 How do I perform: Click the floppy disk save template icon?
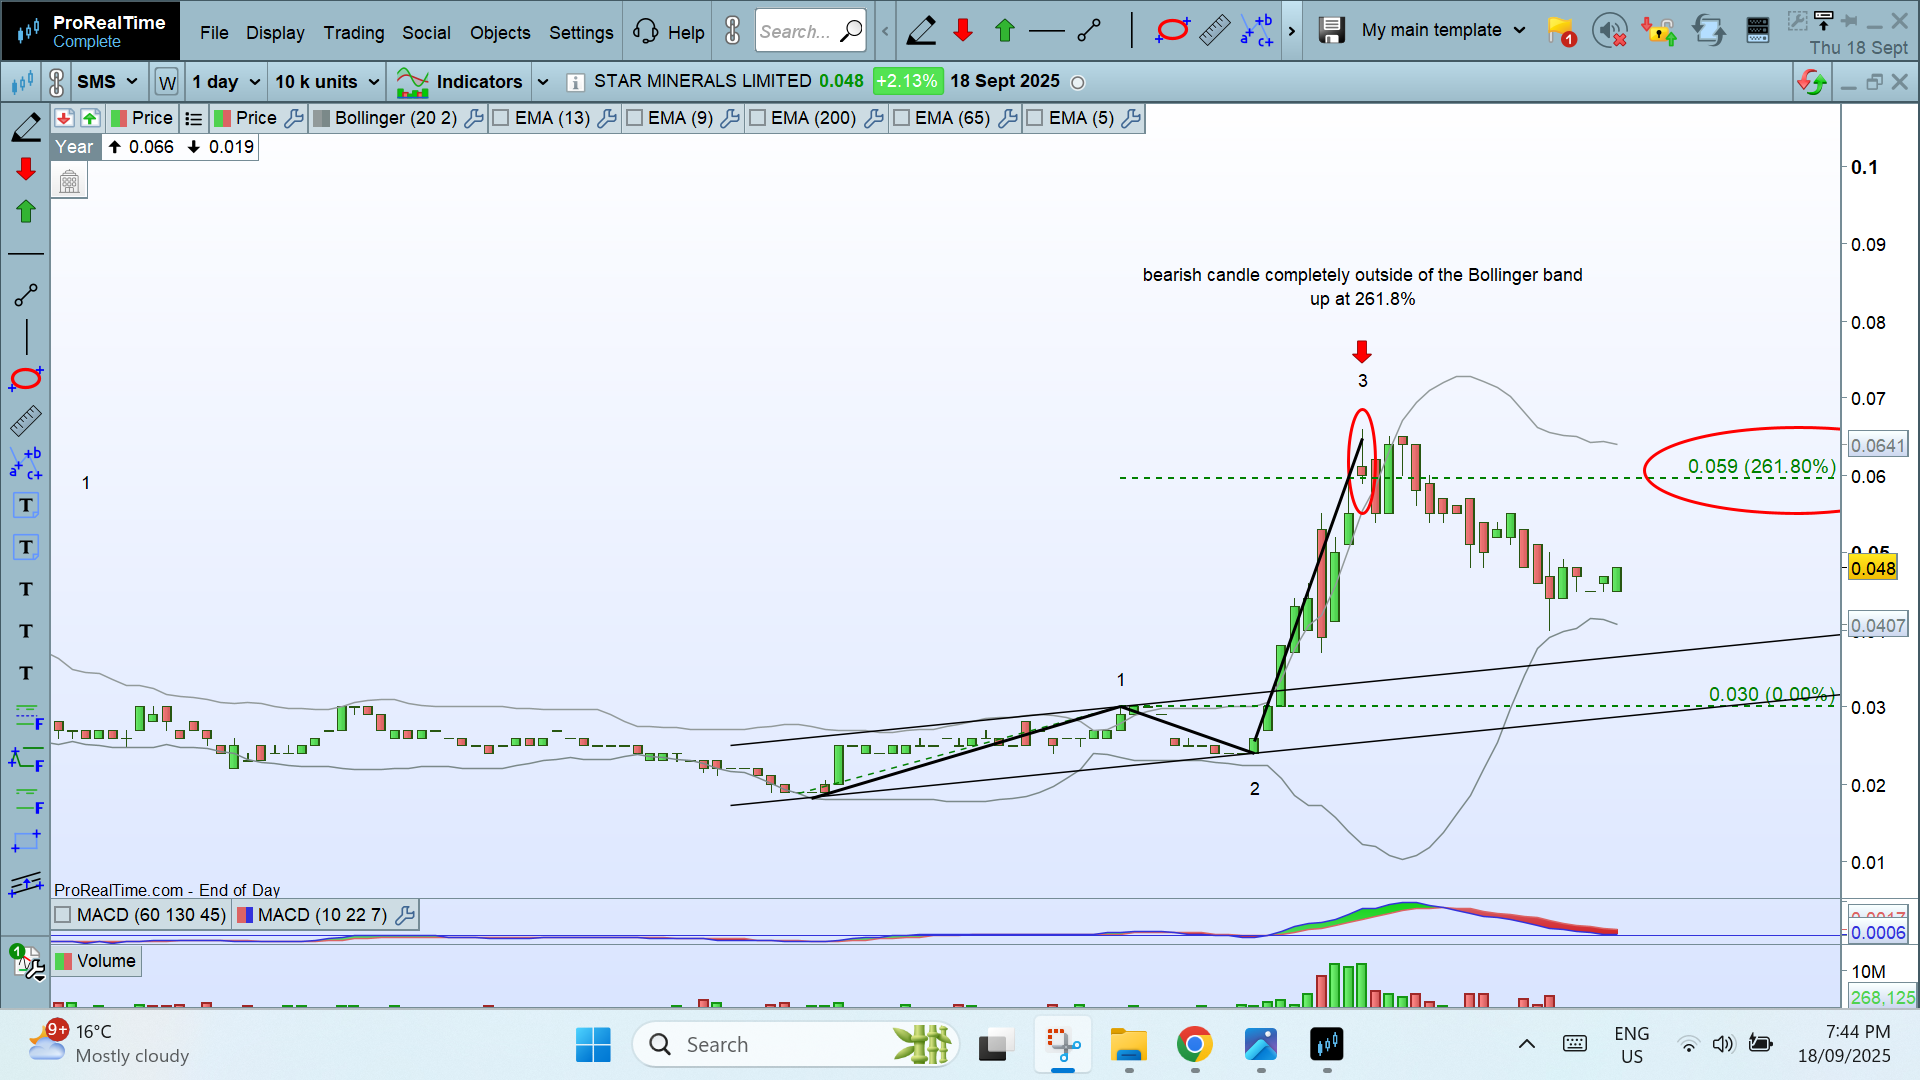(1331, 31)
